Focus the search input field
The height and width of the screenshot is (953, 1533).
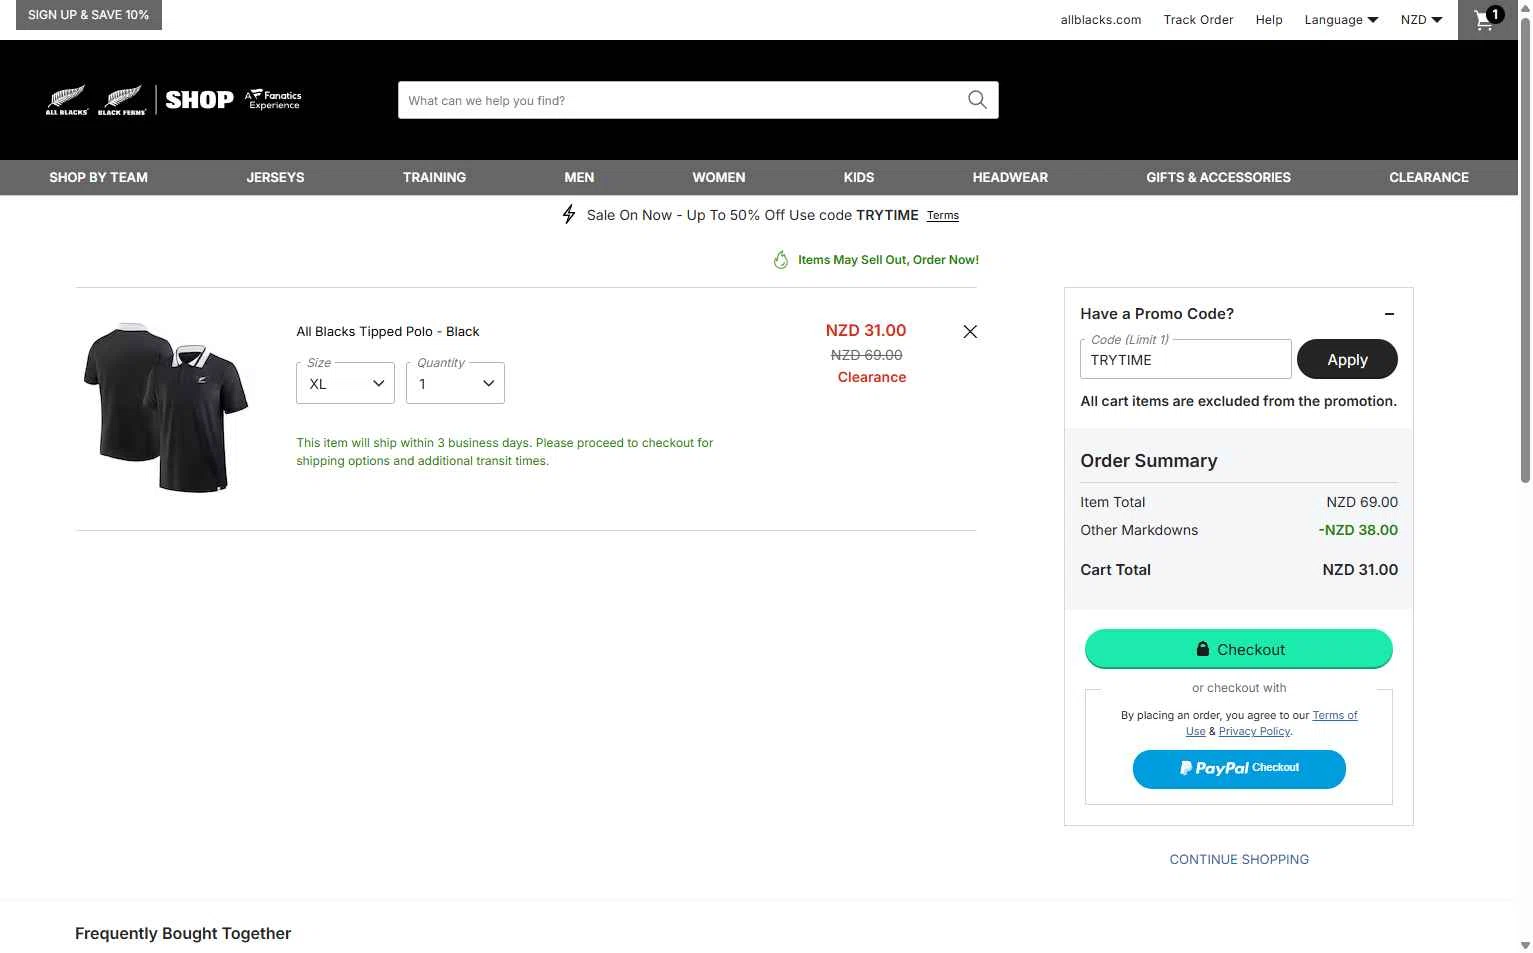[x=683, y=100]
